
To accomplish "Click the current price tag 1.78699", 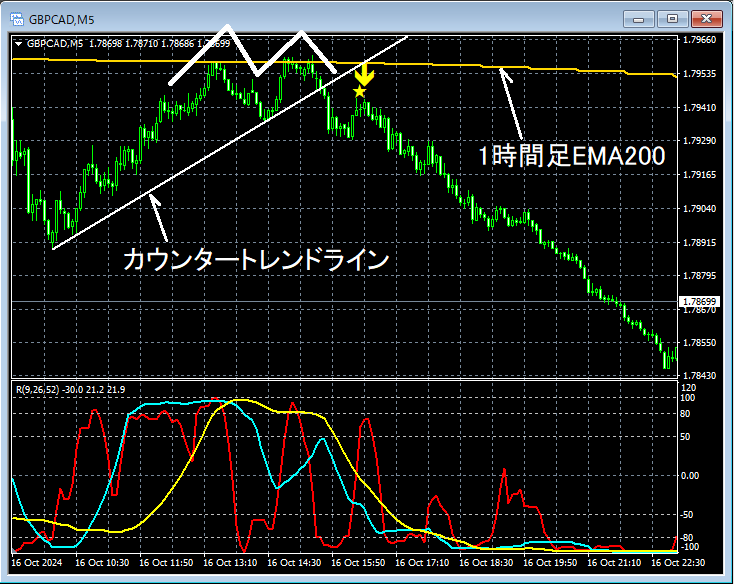I will point(699,301).
